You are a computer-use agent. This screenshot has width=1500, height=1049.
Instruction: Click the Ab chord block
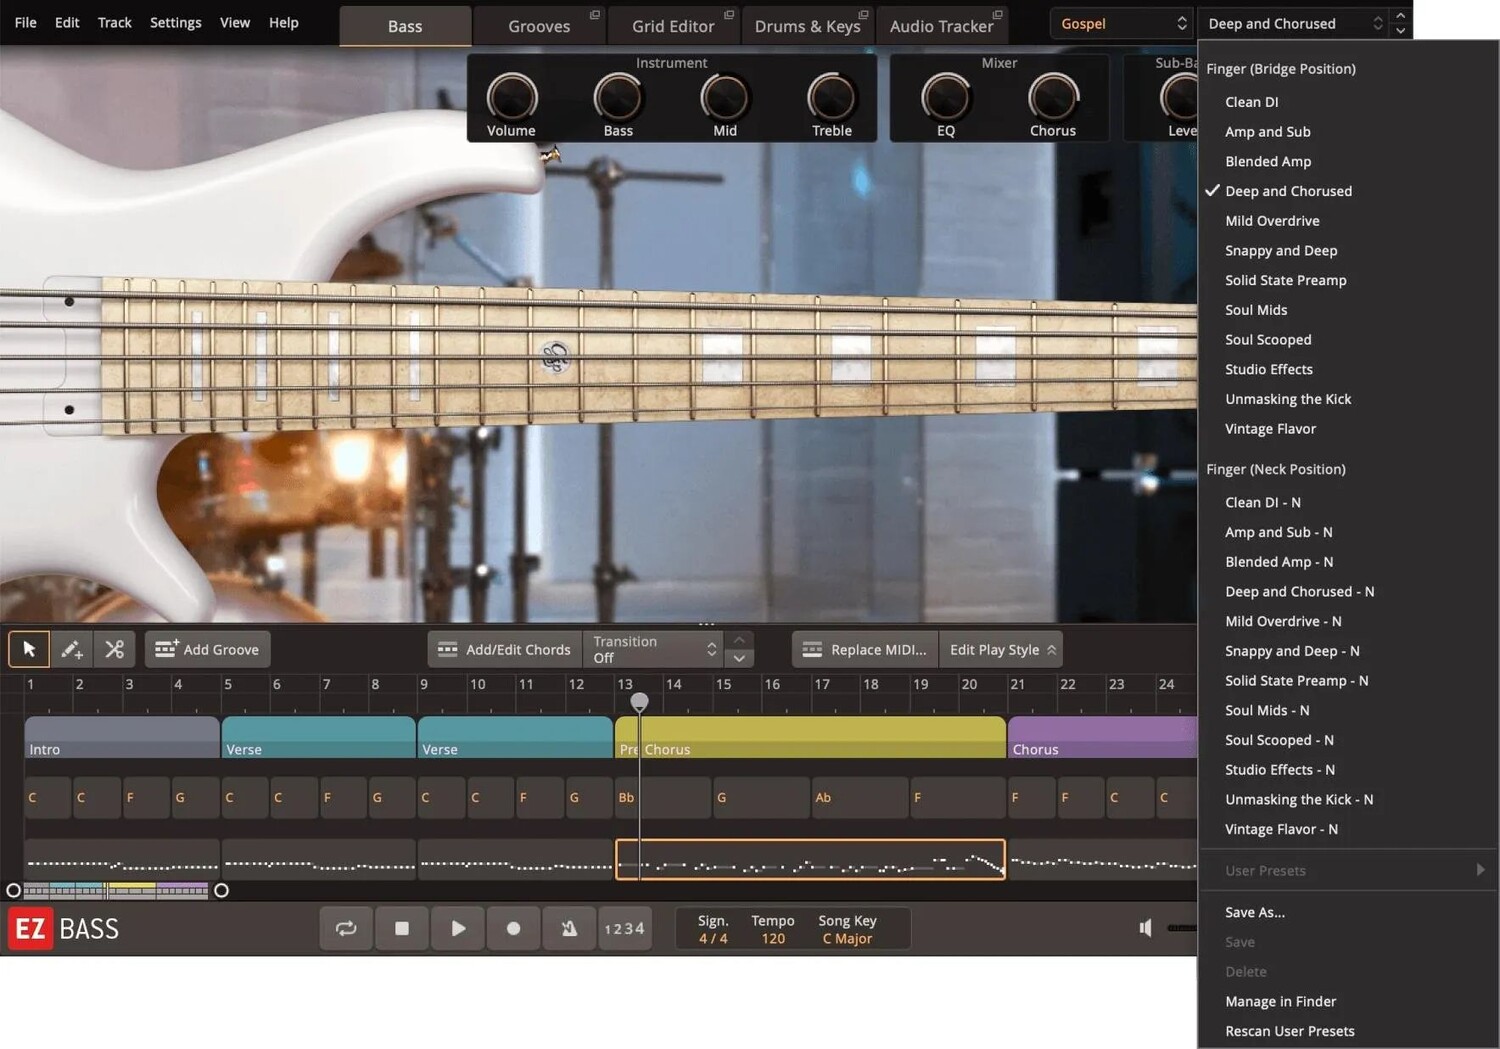tap(859, 797)
